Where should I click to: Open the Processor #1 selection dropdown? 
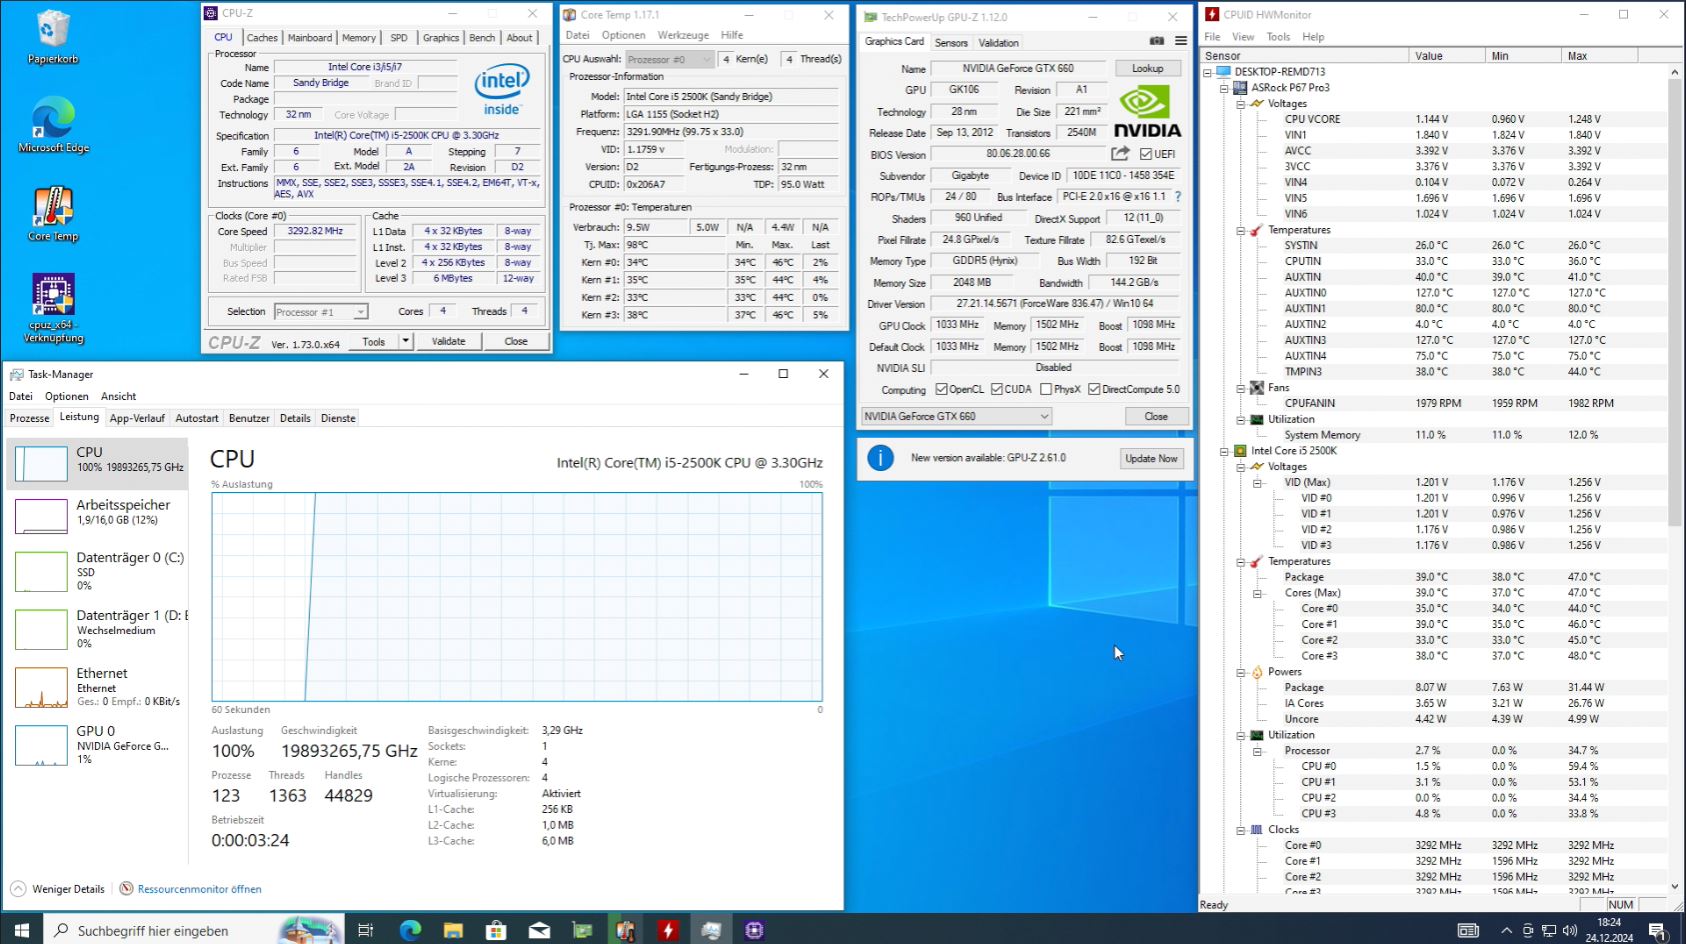321,312
